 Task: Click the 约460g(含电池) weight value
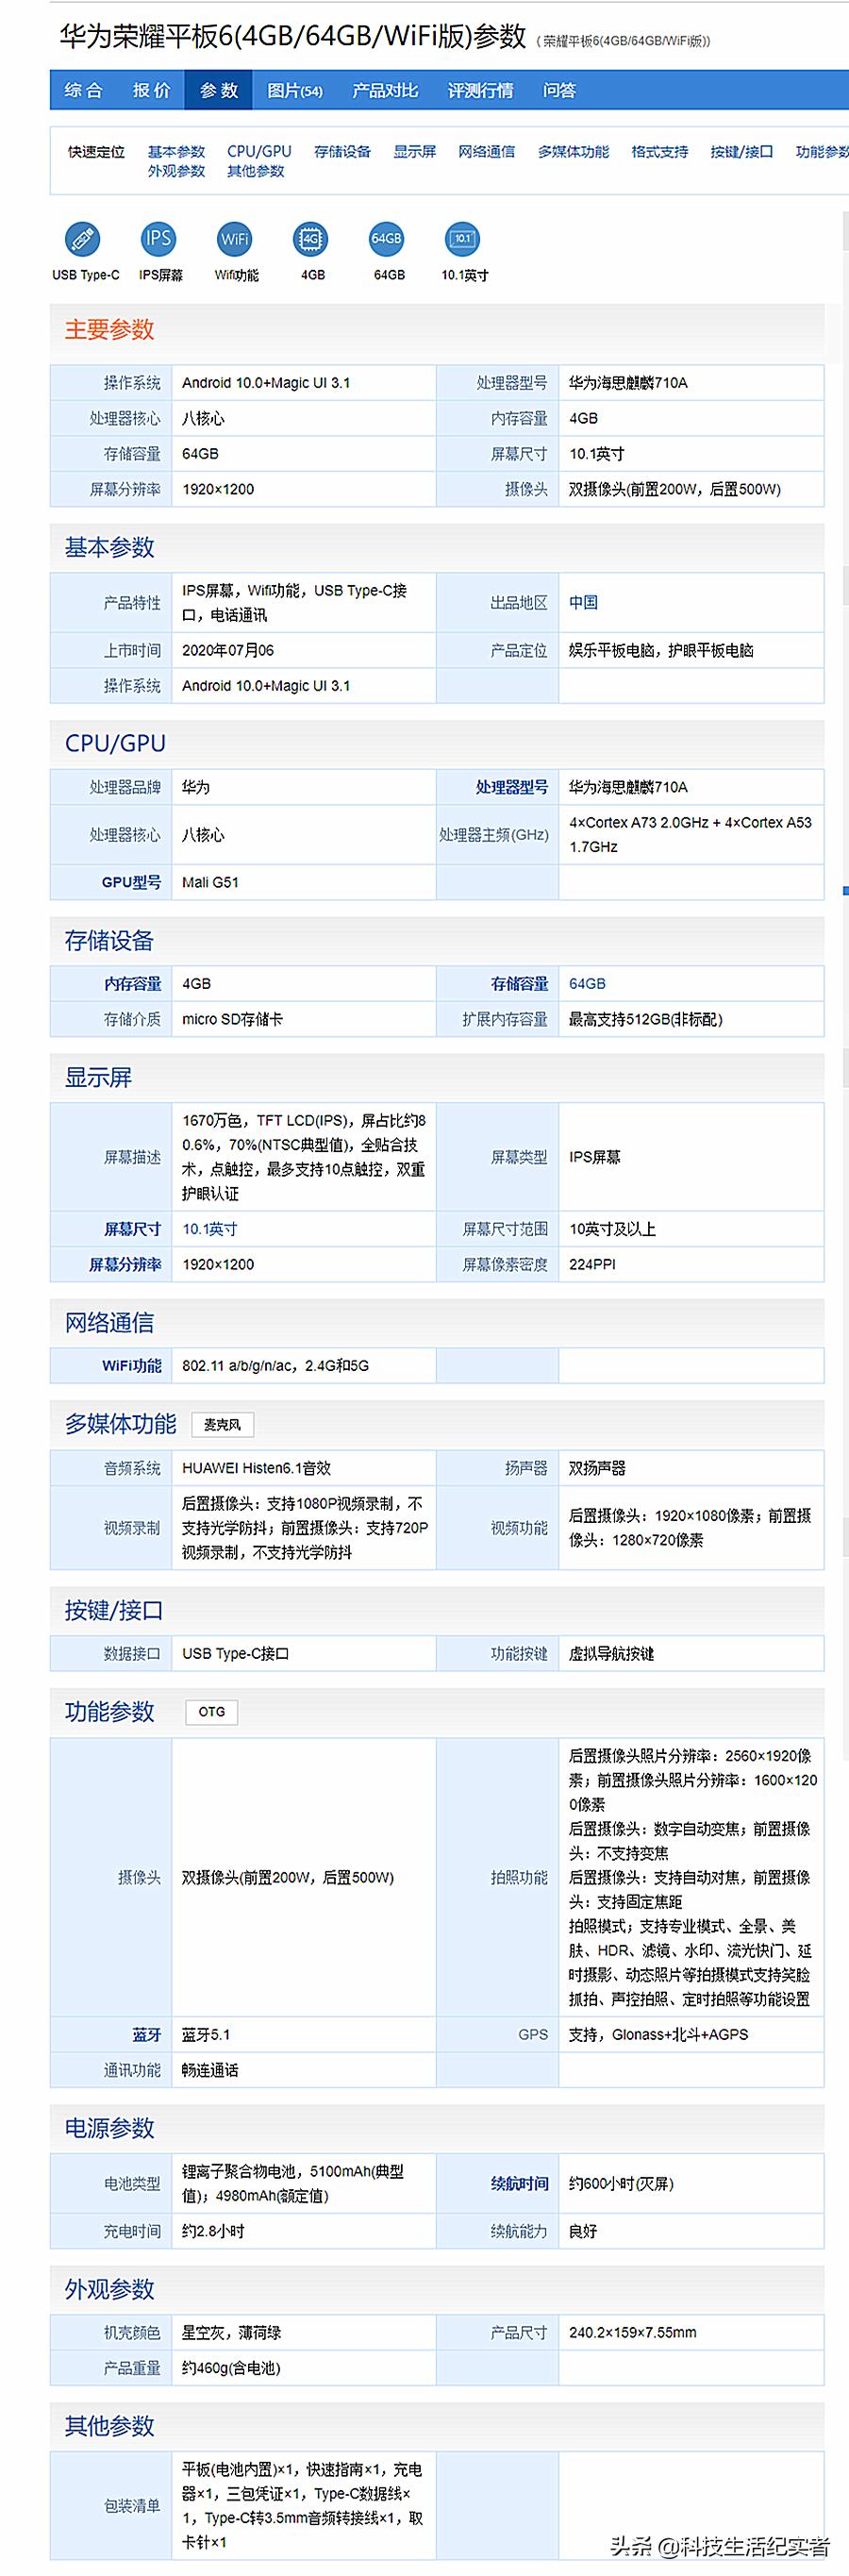click(231, 2368)
